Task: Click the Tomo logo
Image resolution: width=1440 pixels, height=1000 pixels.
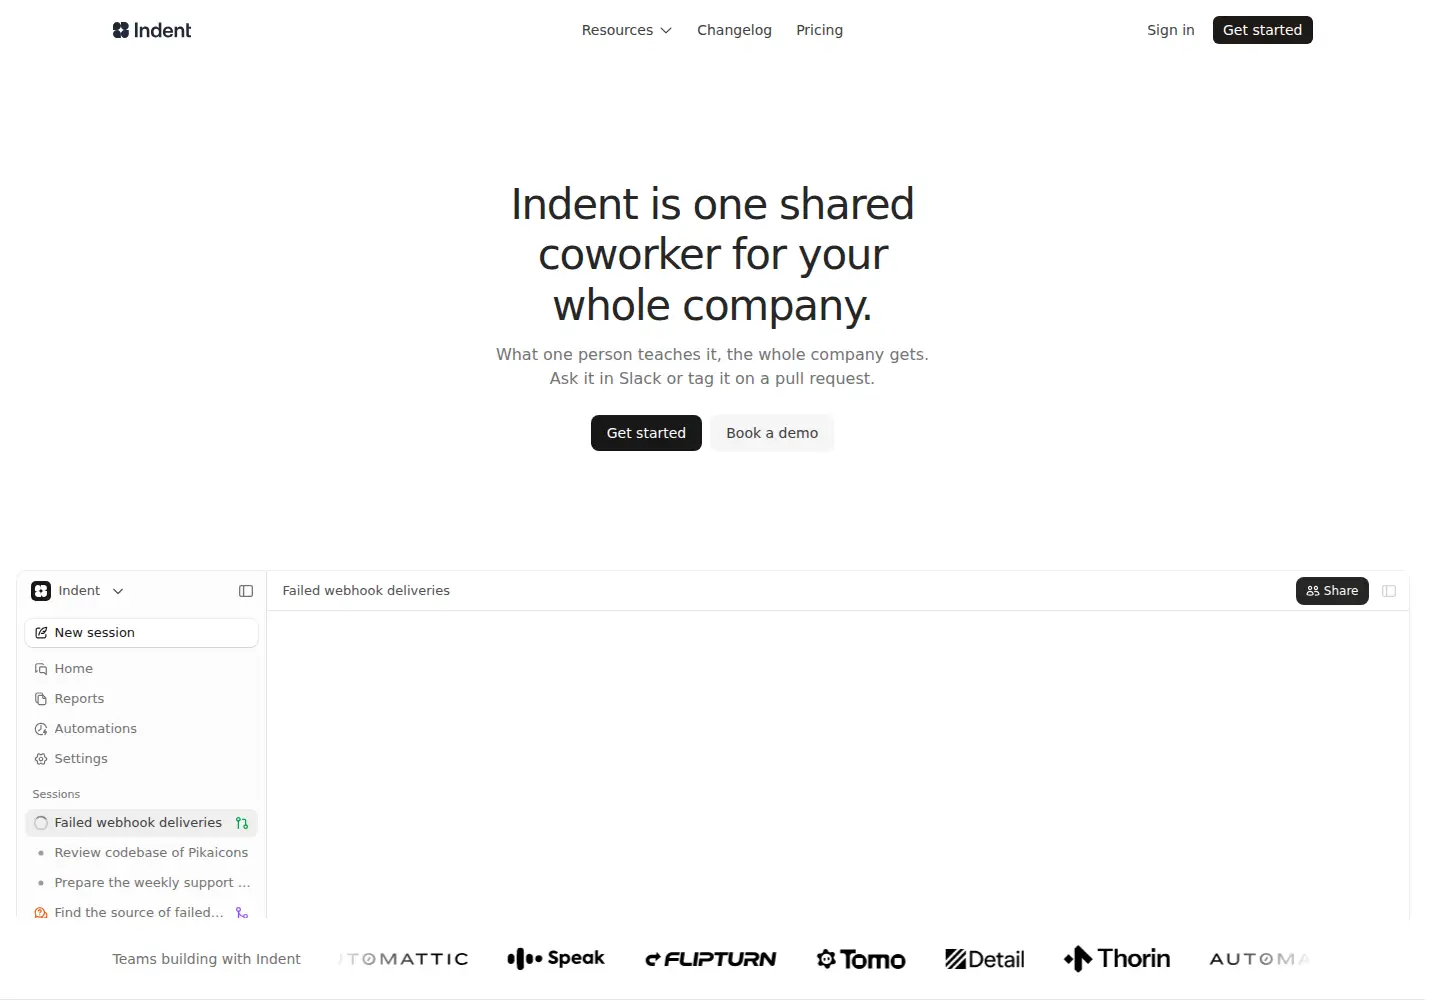Action: [861, 959]
